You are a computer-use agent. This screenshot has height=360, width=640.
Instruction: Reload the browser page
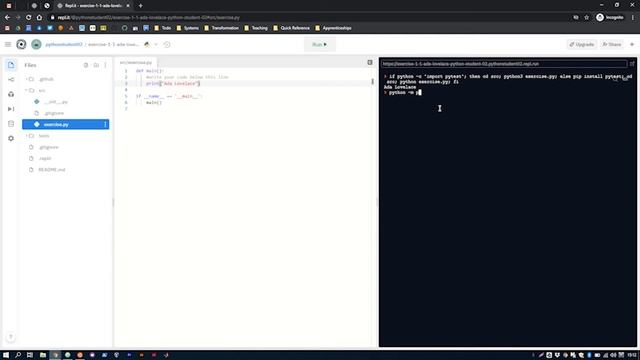point(29,18)
